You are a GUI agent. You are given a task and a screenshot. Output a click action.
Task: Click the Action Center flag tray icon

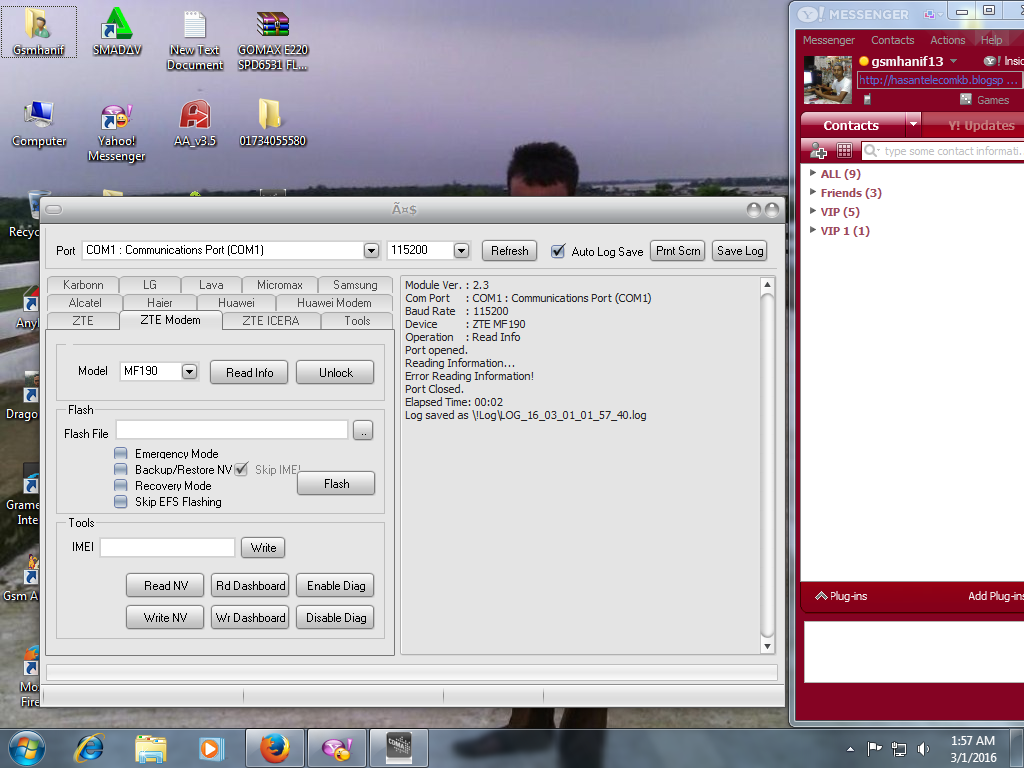click(x=874, y=748)
